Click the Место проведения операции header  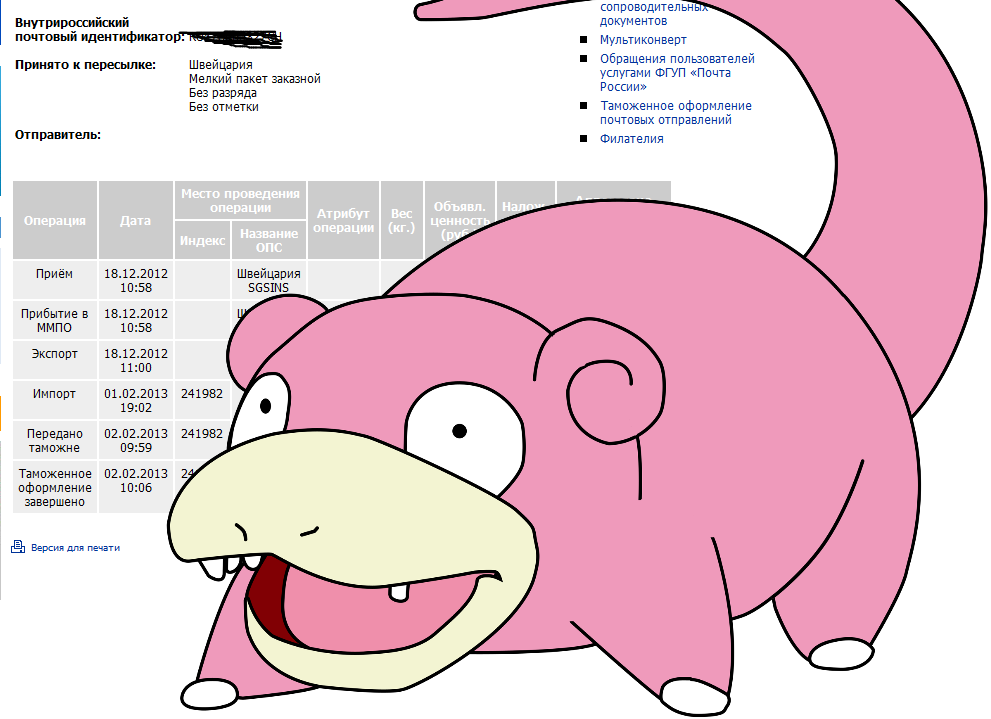(240, 200)
